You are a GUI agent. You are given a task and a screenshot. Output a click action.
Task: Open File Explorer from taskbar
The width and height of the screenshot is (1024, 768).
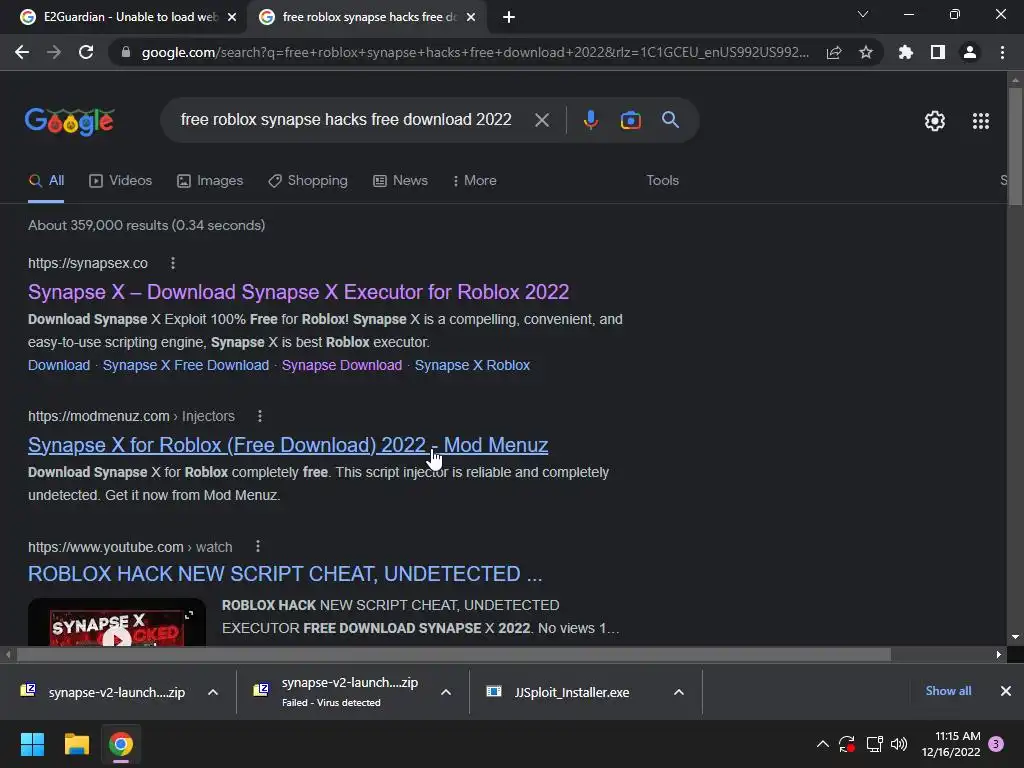point(76,744)
